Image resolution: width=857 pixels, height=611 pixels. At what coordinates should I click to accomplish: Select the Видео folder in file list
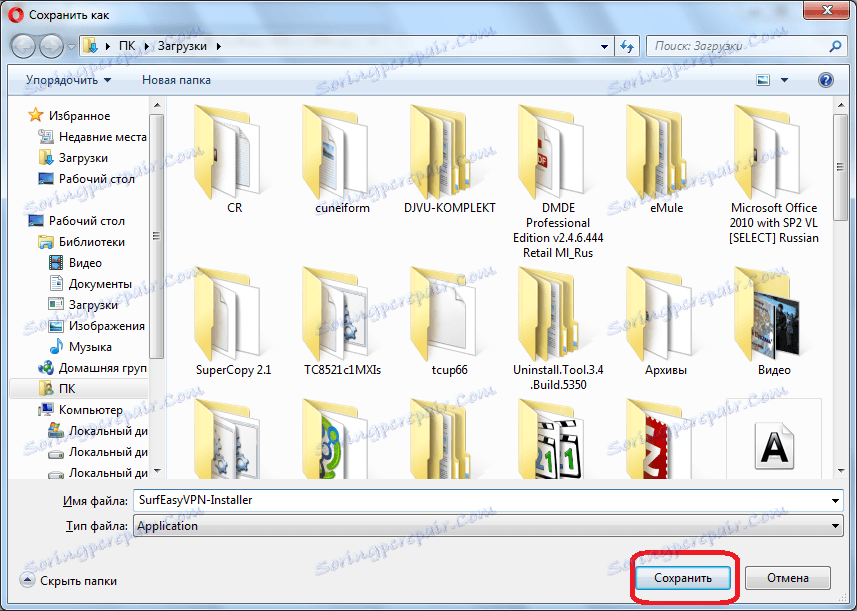coord(773,321)
